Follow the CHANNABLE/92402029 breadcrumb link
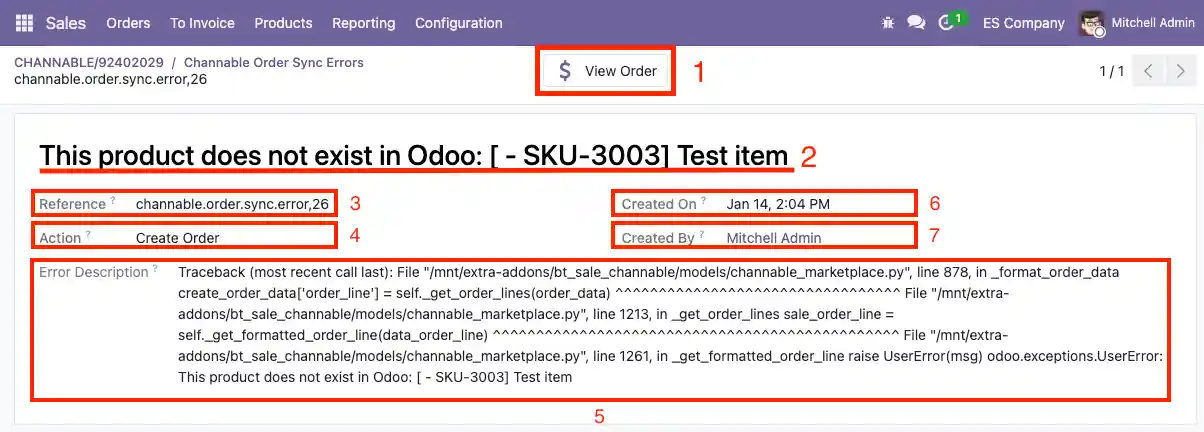The height and width of the screenshot is (432, 1204). [x=89, y=62]
